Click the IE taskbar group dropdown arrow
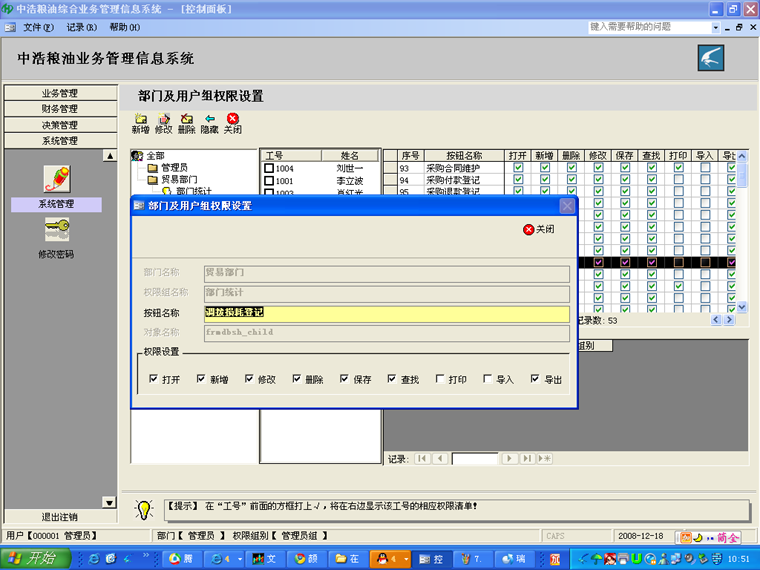 (x=239, y=559)
